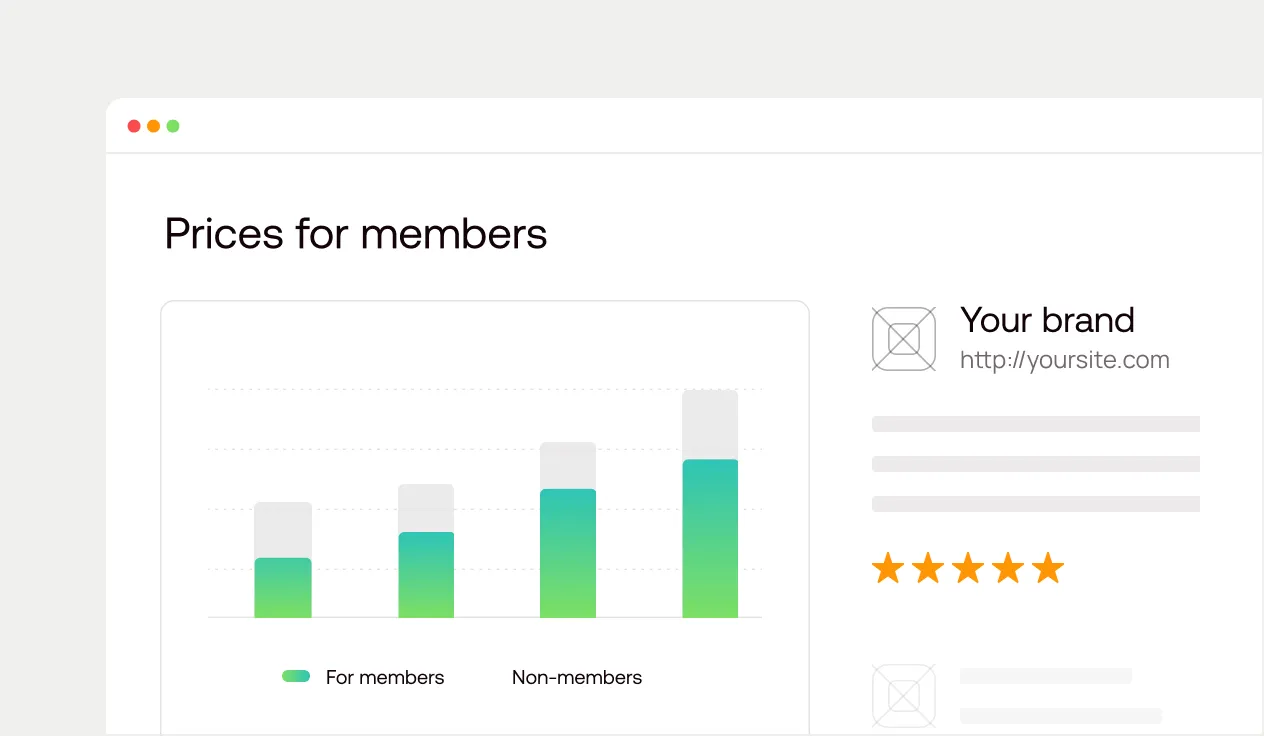This screenshot has height=736, width=1264.
Task: Click the fifth orange rating star
Action: (1048, 568)
